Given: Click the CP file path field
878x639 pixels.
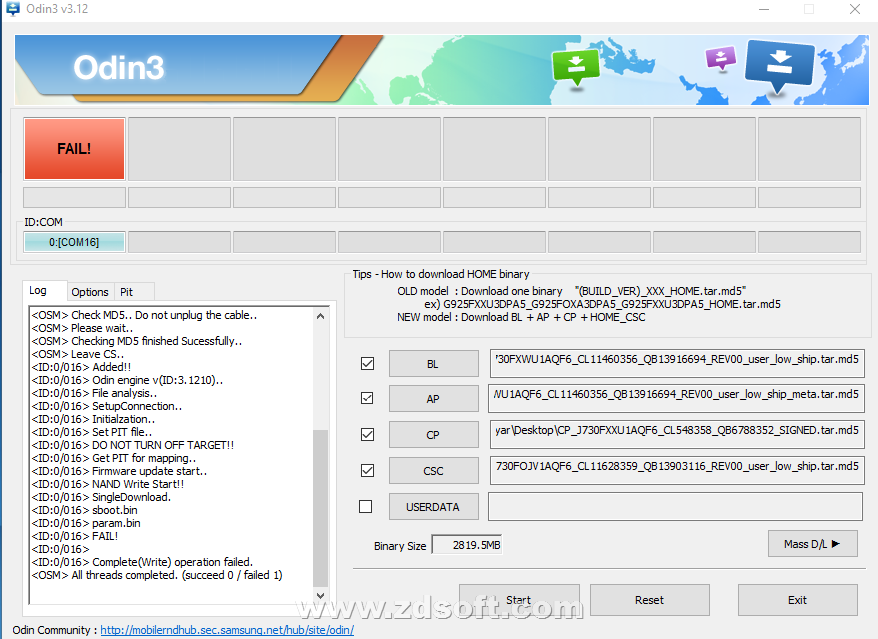Looking at the screenshot, I should [x=677, y=434].
